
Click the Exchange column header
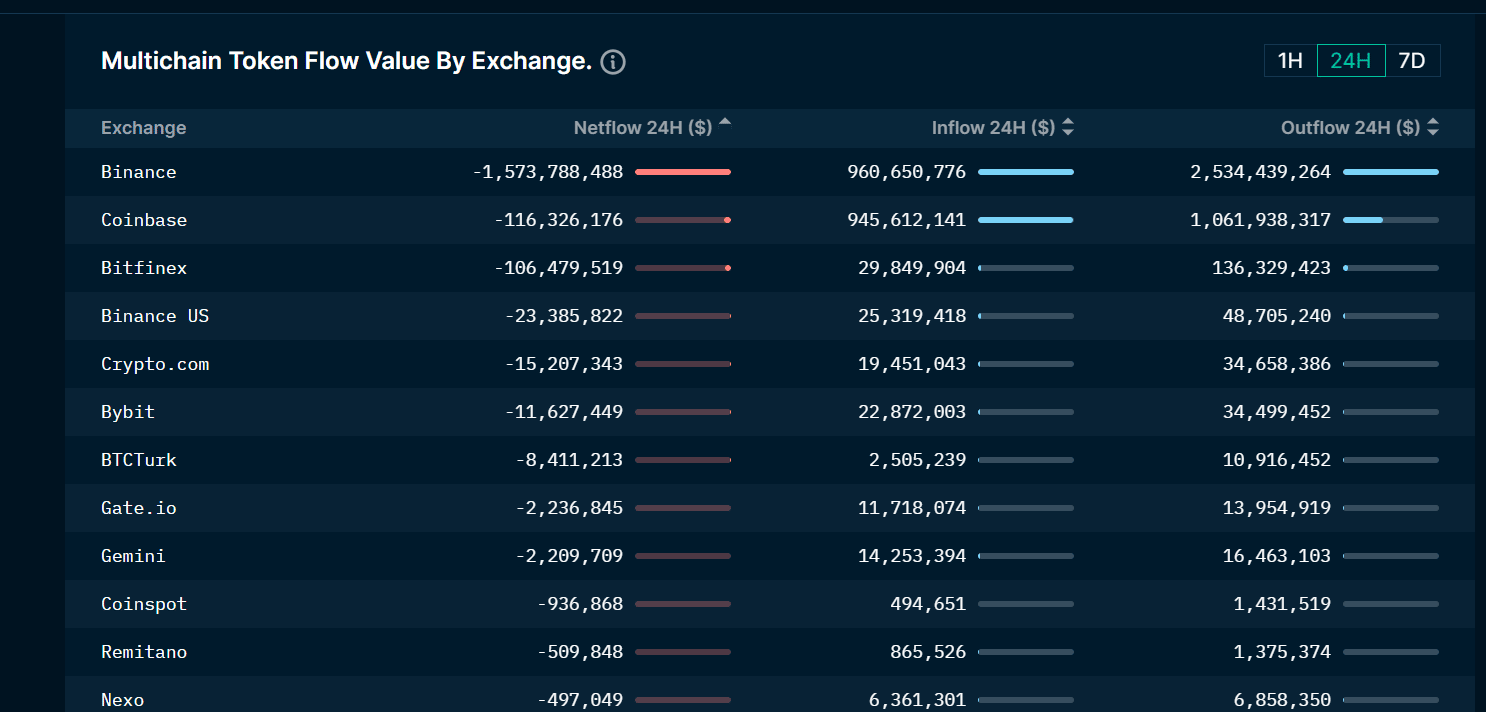[144, 128]
